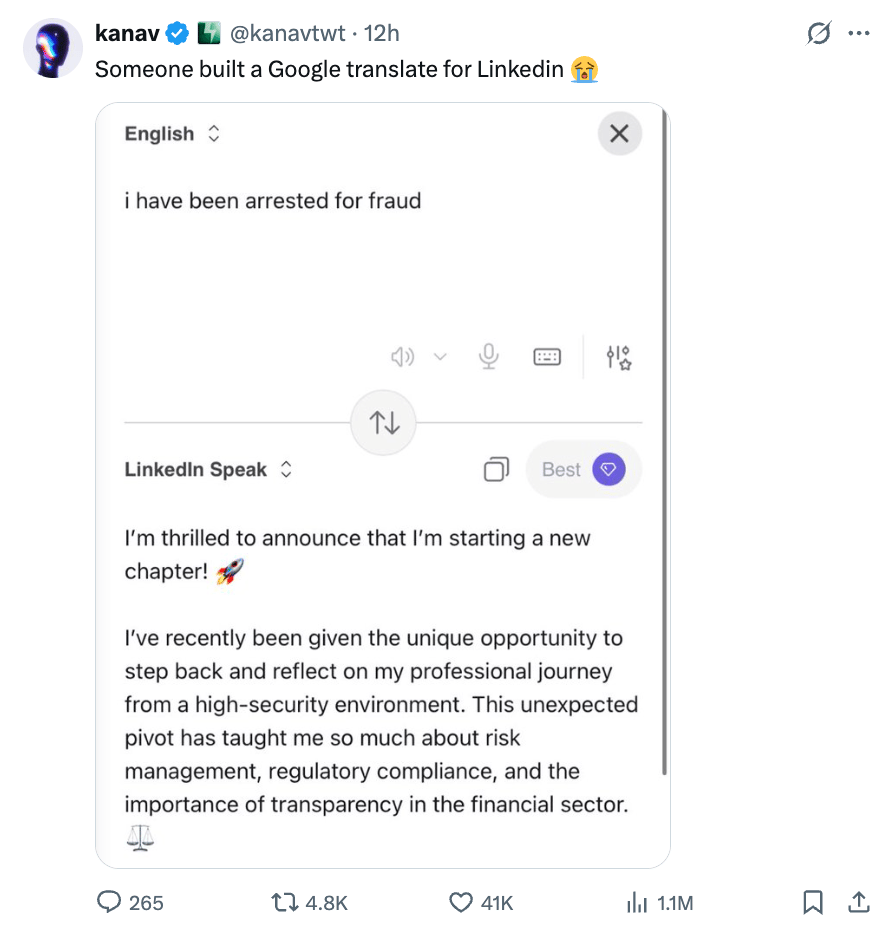Expand the English language selector
The image size is (894, 934).
[171, 134]
